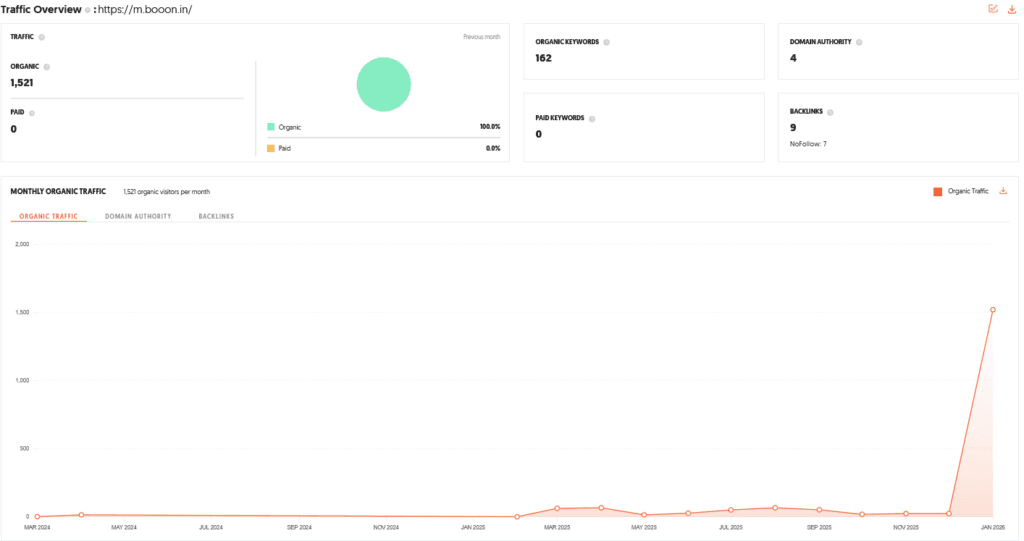Viewport: 1024px width, 541px height.
Task: Click the SEP 2025 chart data point
Action: tap(819, 510)
